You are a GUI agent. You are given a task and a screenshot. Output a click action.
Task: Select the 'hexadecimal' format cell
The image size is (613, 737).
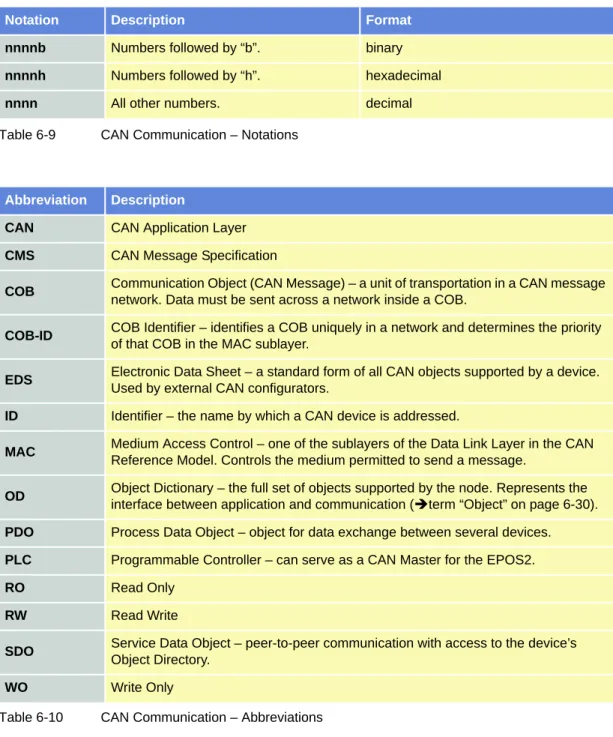pyautogui.click(x=487, y=76)
